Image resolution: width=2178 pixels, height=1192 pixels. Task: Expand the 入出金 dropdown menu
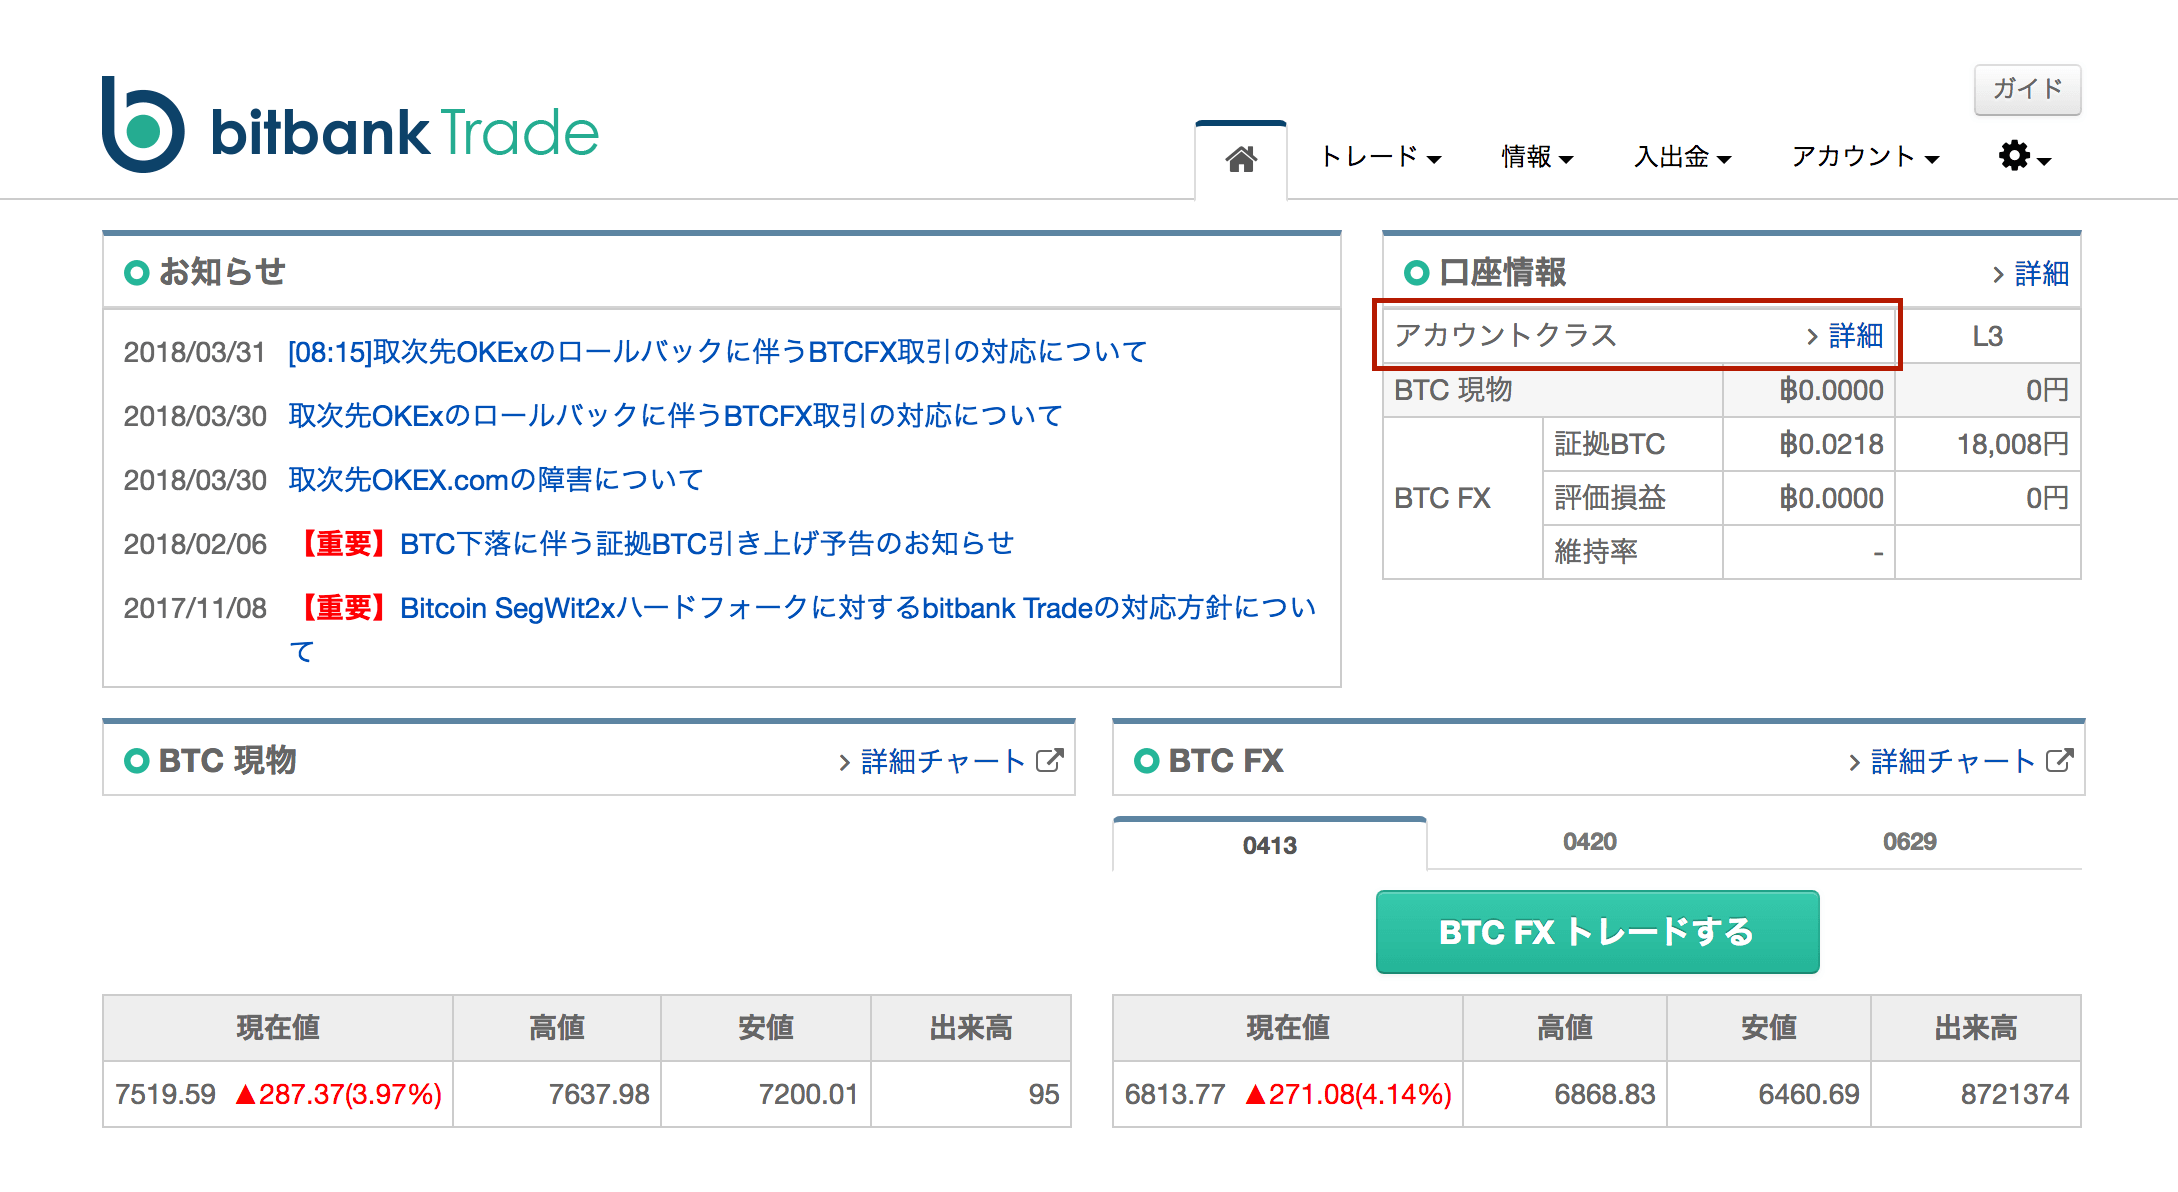coord(1682,157)
